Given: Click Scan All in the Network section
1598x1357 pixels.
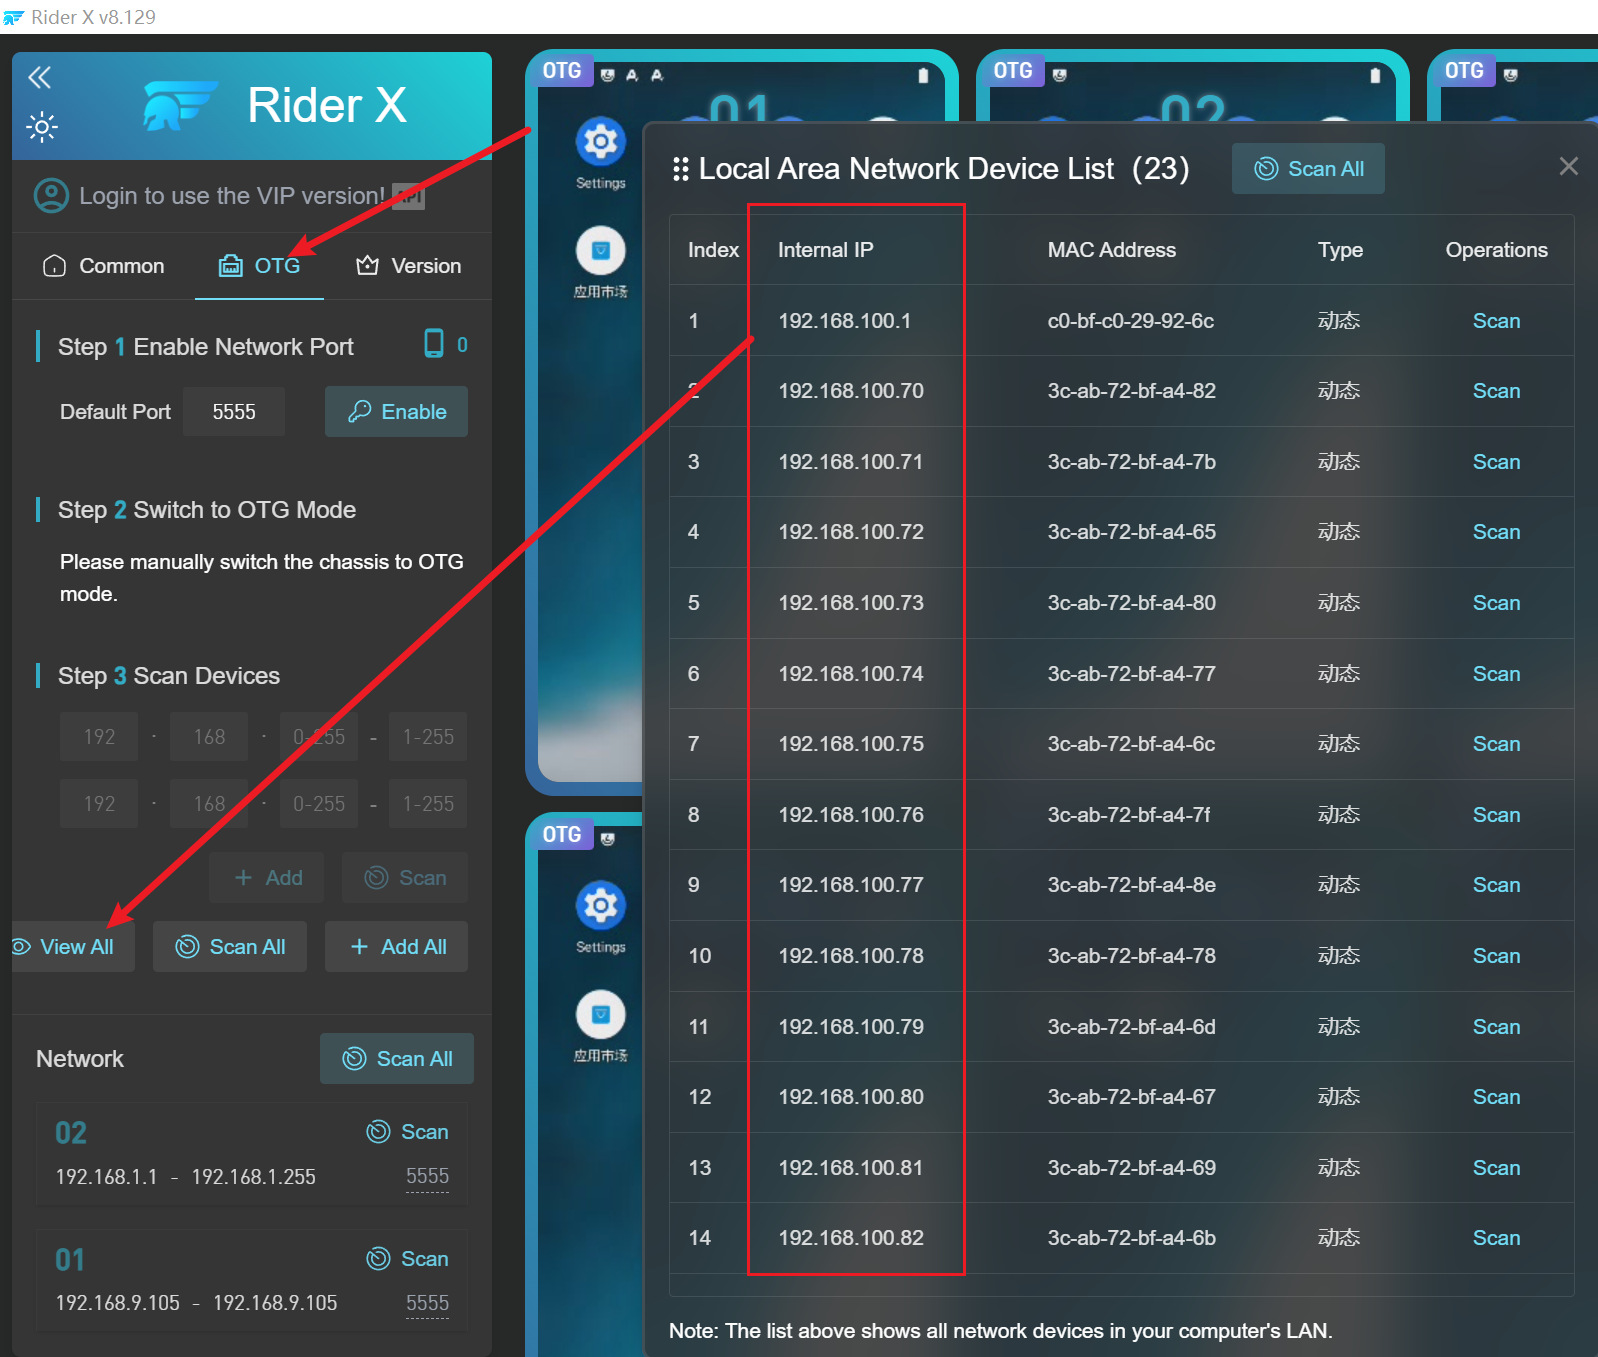Looking at the screenshot, I should (x=397, y=1059).
